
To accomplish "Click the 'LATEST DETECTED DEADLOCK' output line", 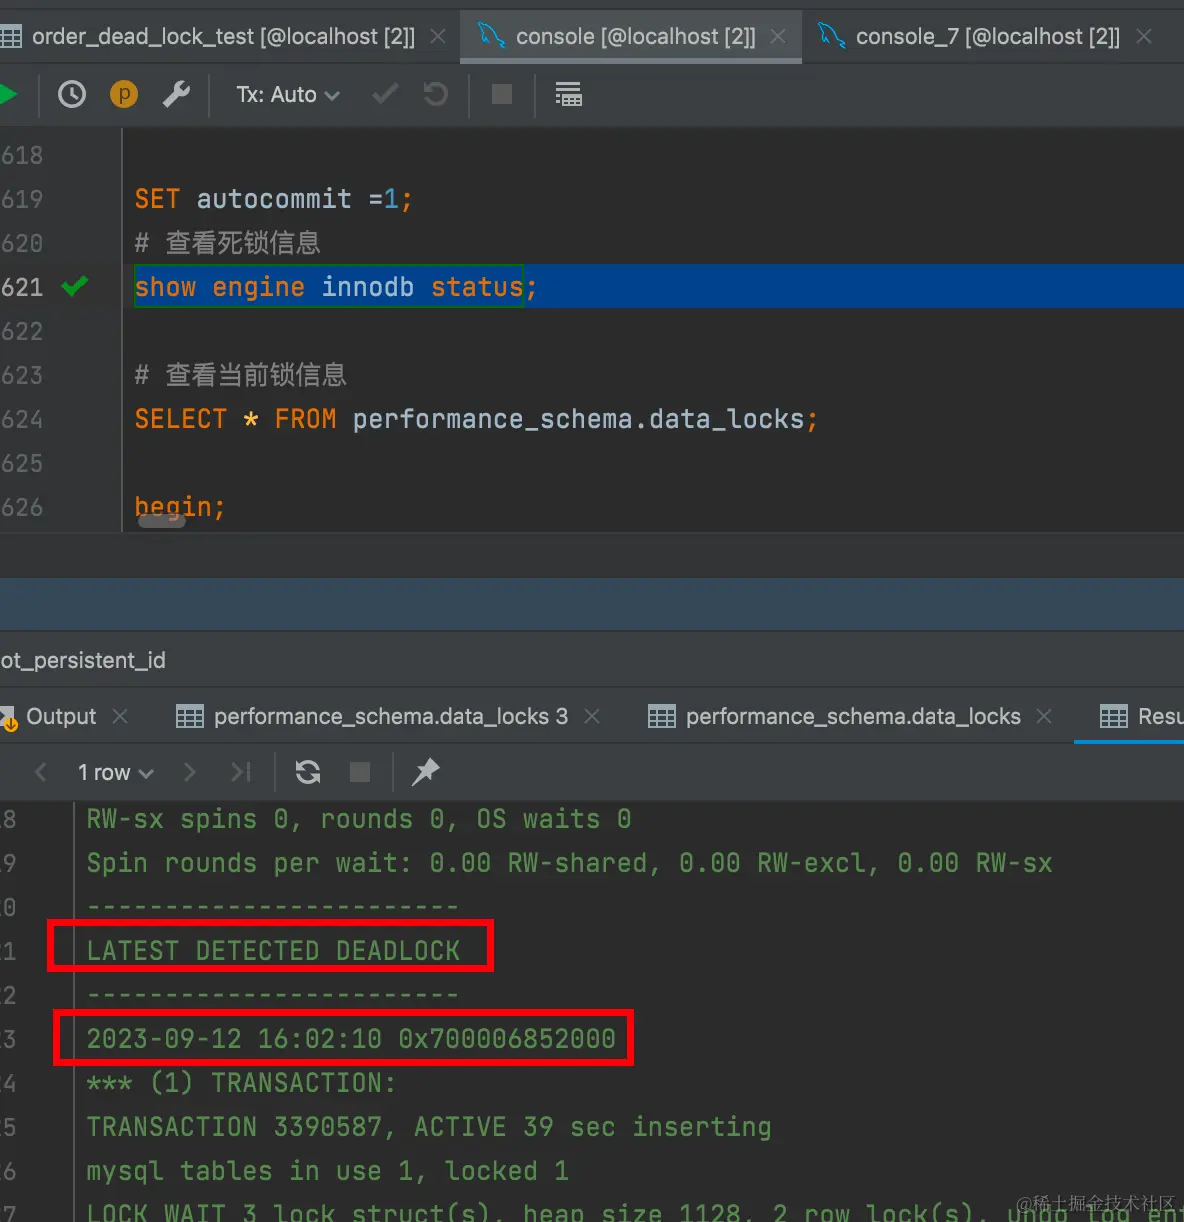I will 273,951.
